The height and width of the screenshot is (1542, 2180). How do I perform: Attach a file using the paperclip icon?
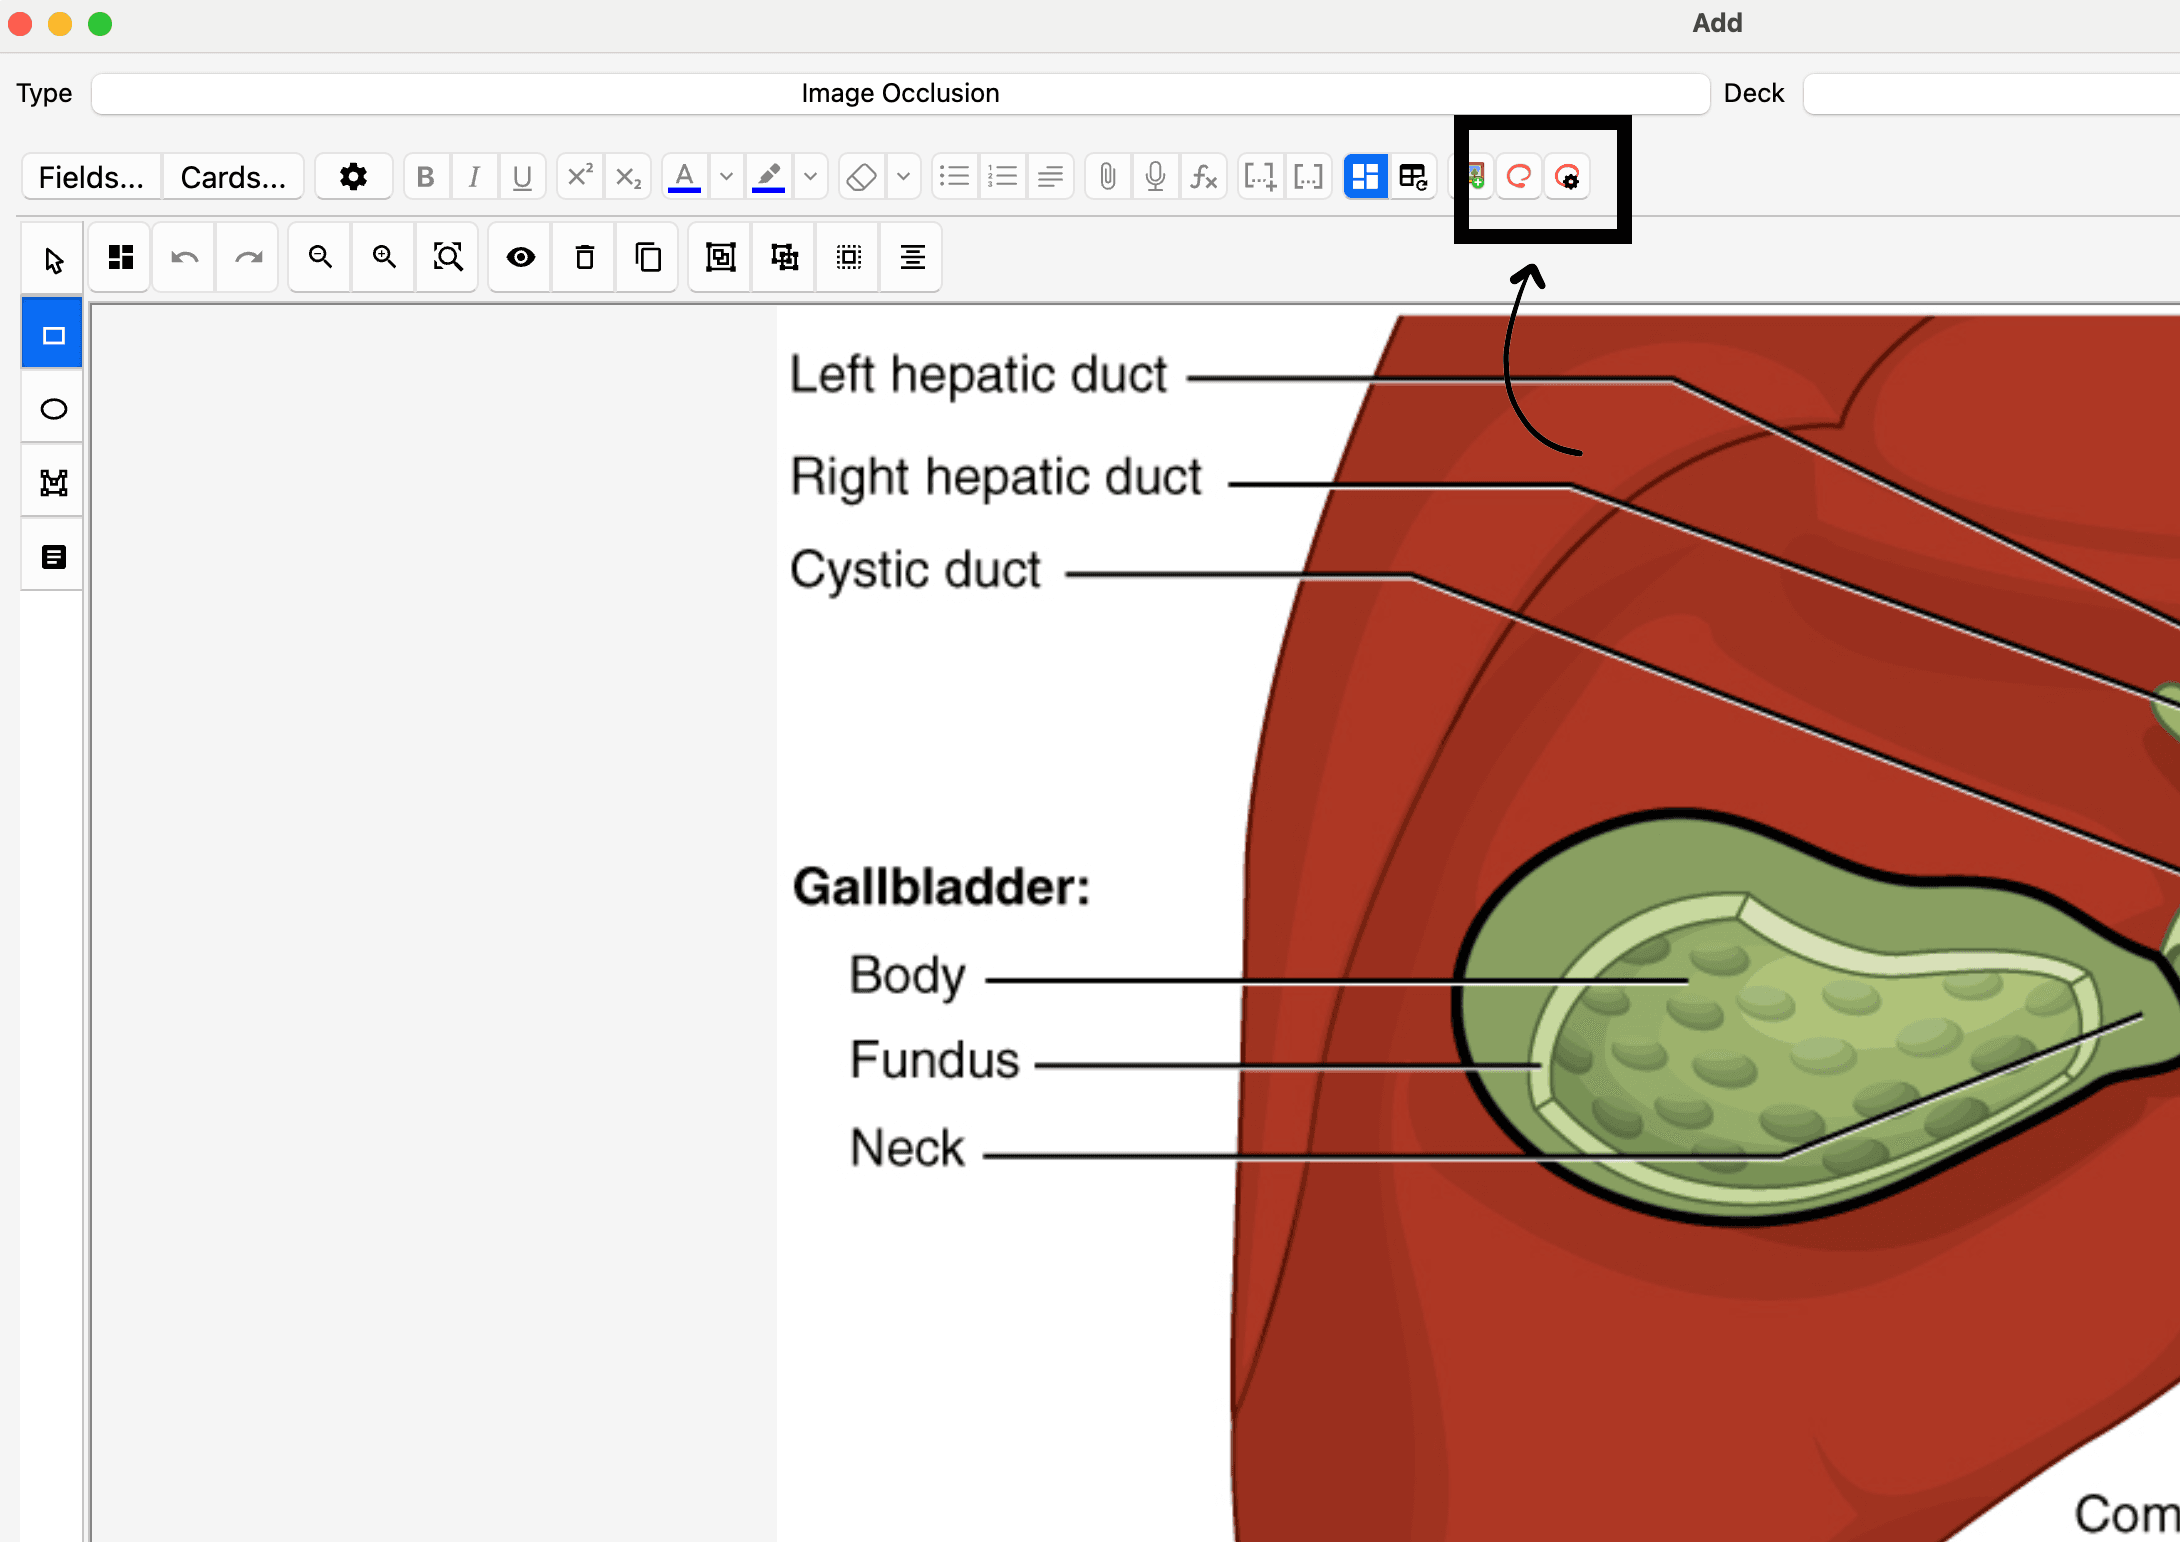1106,177
